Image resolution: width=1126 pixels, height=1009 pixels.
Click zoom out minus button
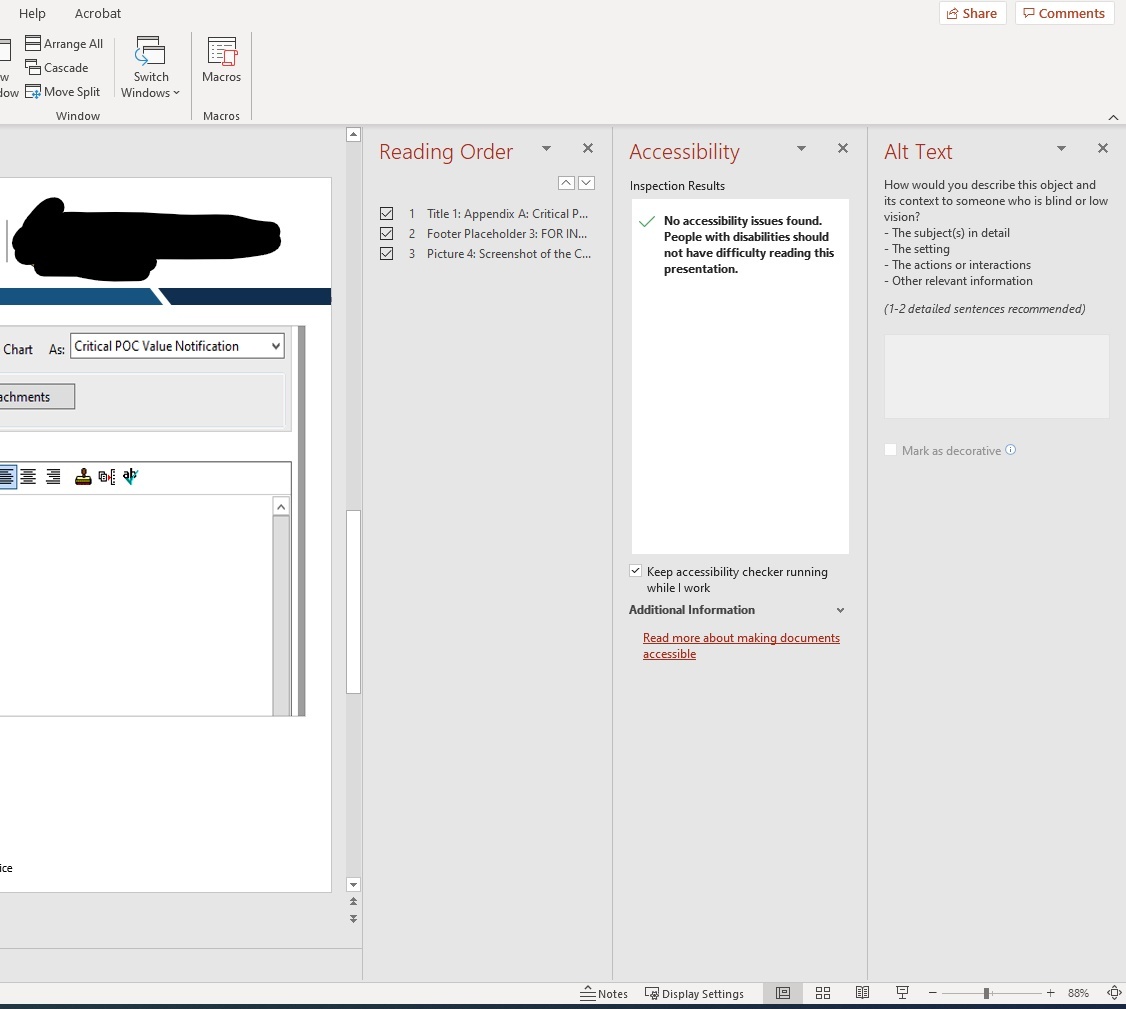click(933, 993)
